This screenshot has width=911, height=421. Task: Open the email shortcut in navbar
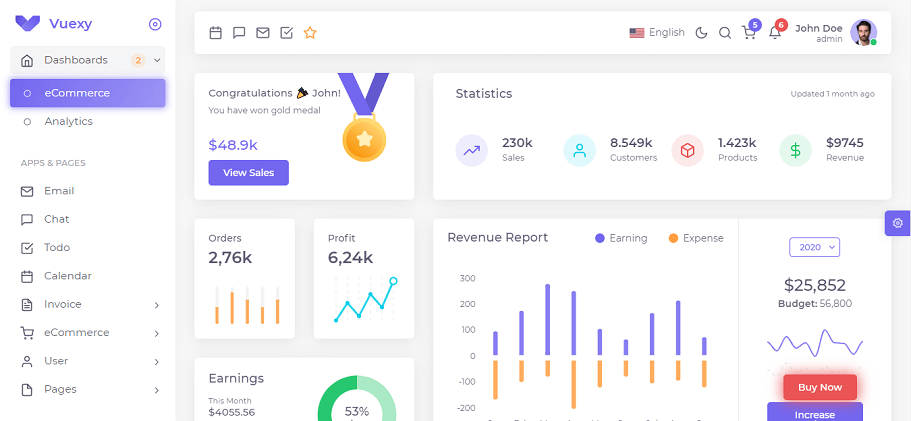(x=263, y=33)
